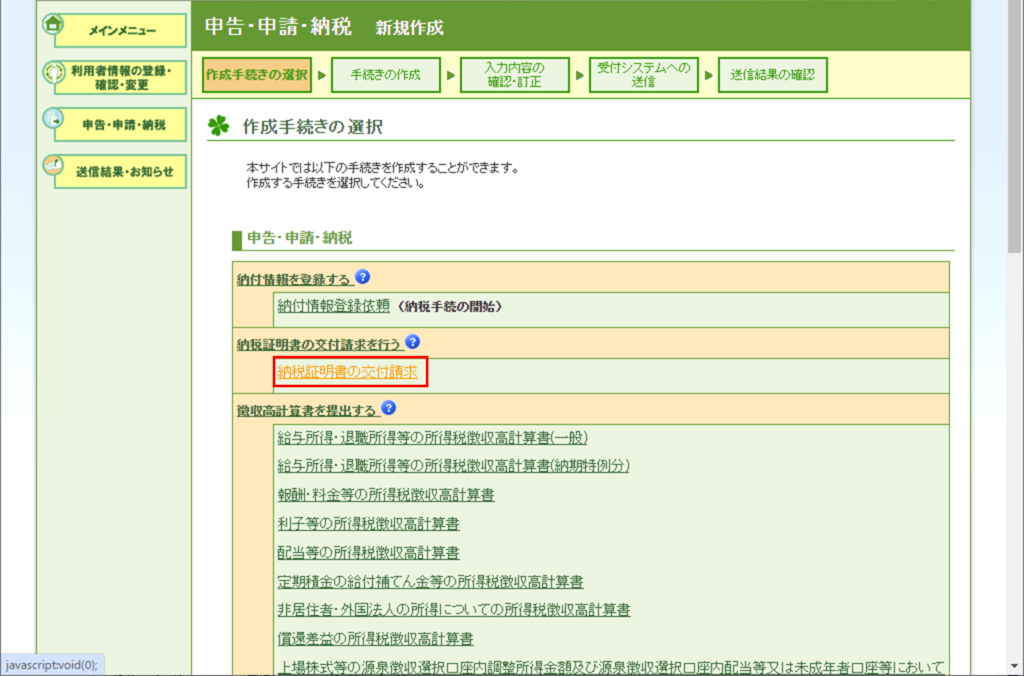Screen dimensions: 1024x676
Task: Click the icon beside 利用者情報の登録・確認・変更
Action: click(x=53, y=72)
